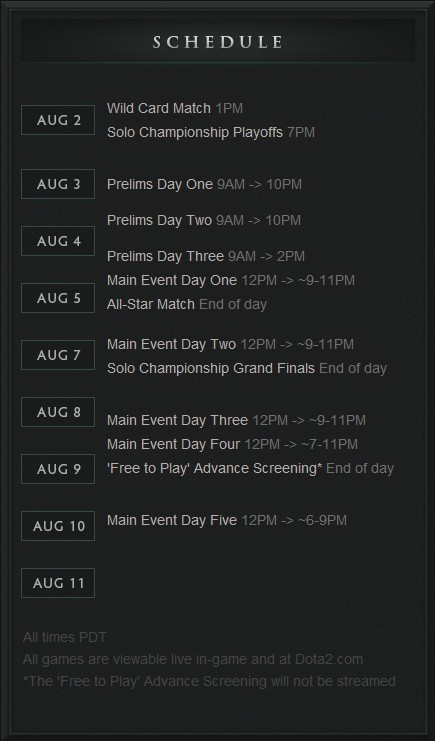Click Prelims Day Two entry

[x=204, y=220]
